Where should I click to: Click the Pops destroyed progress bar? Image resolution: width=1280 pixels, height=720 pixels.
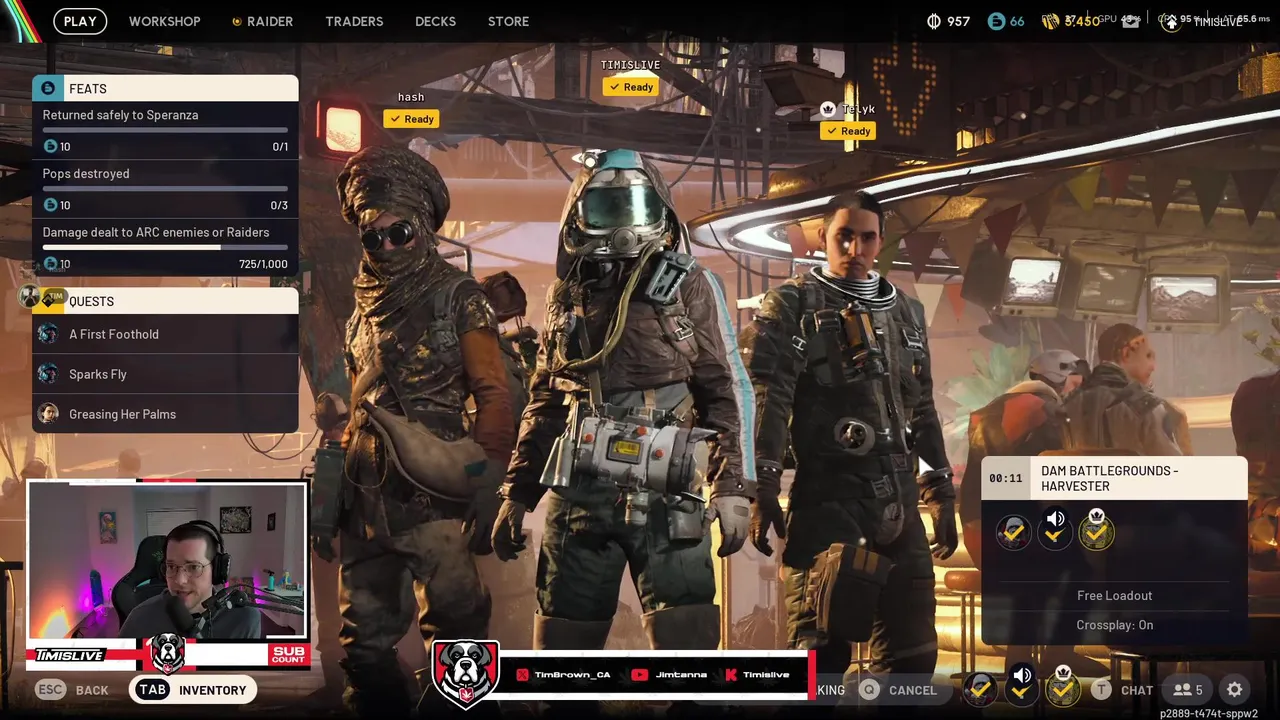165,188
